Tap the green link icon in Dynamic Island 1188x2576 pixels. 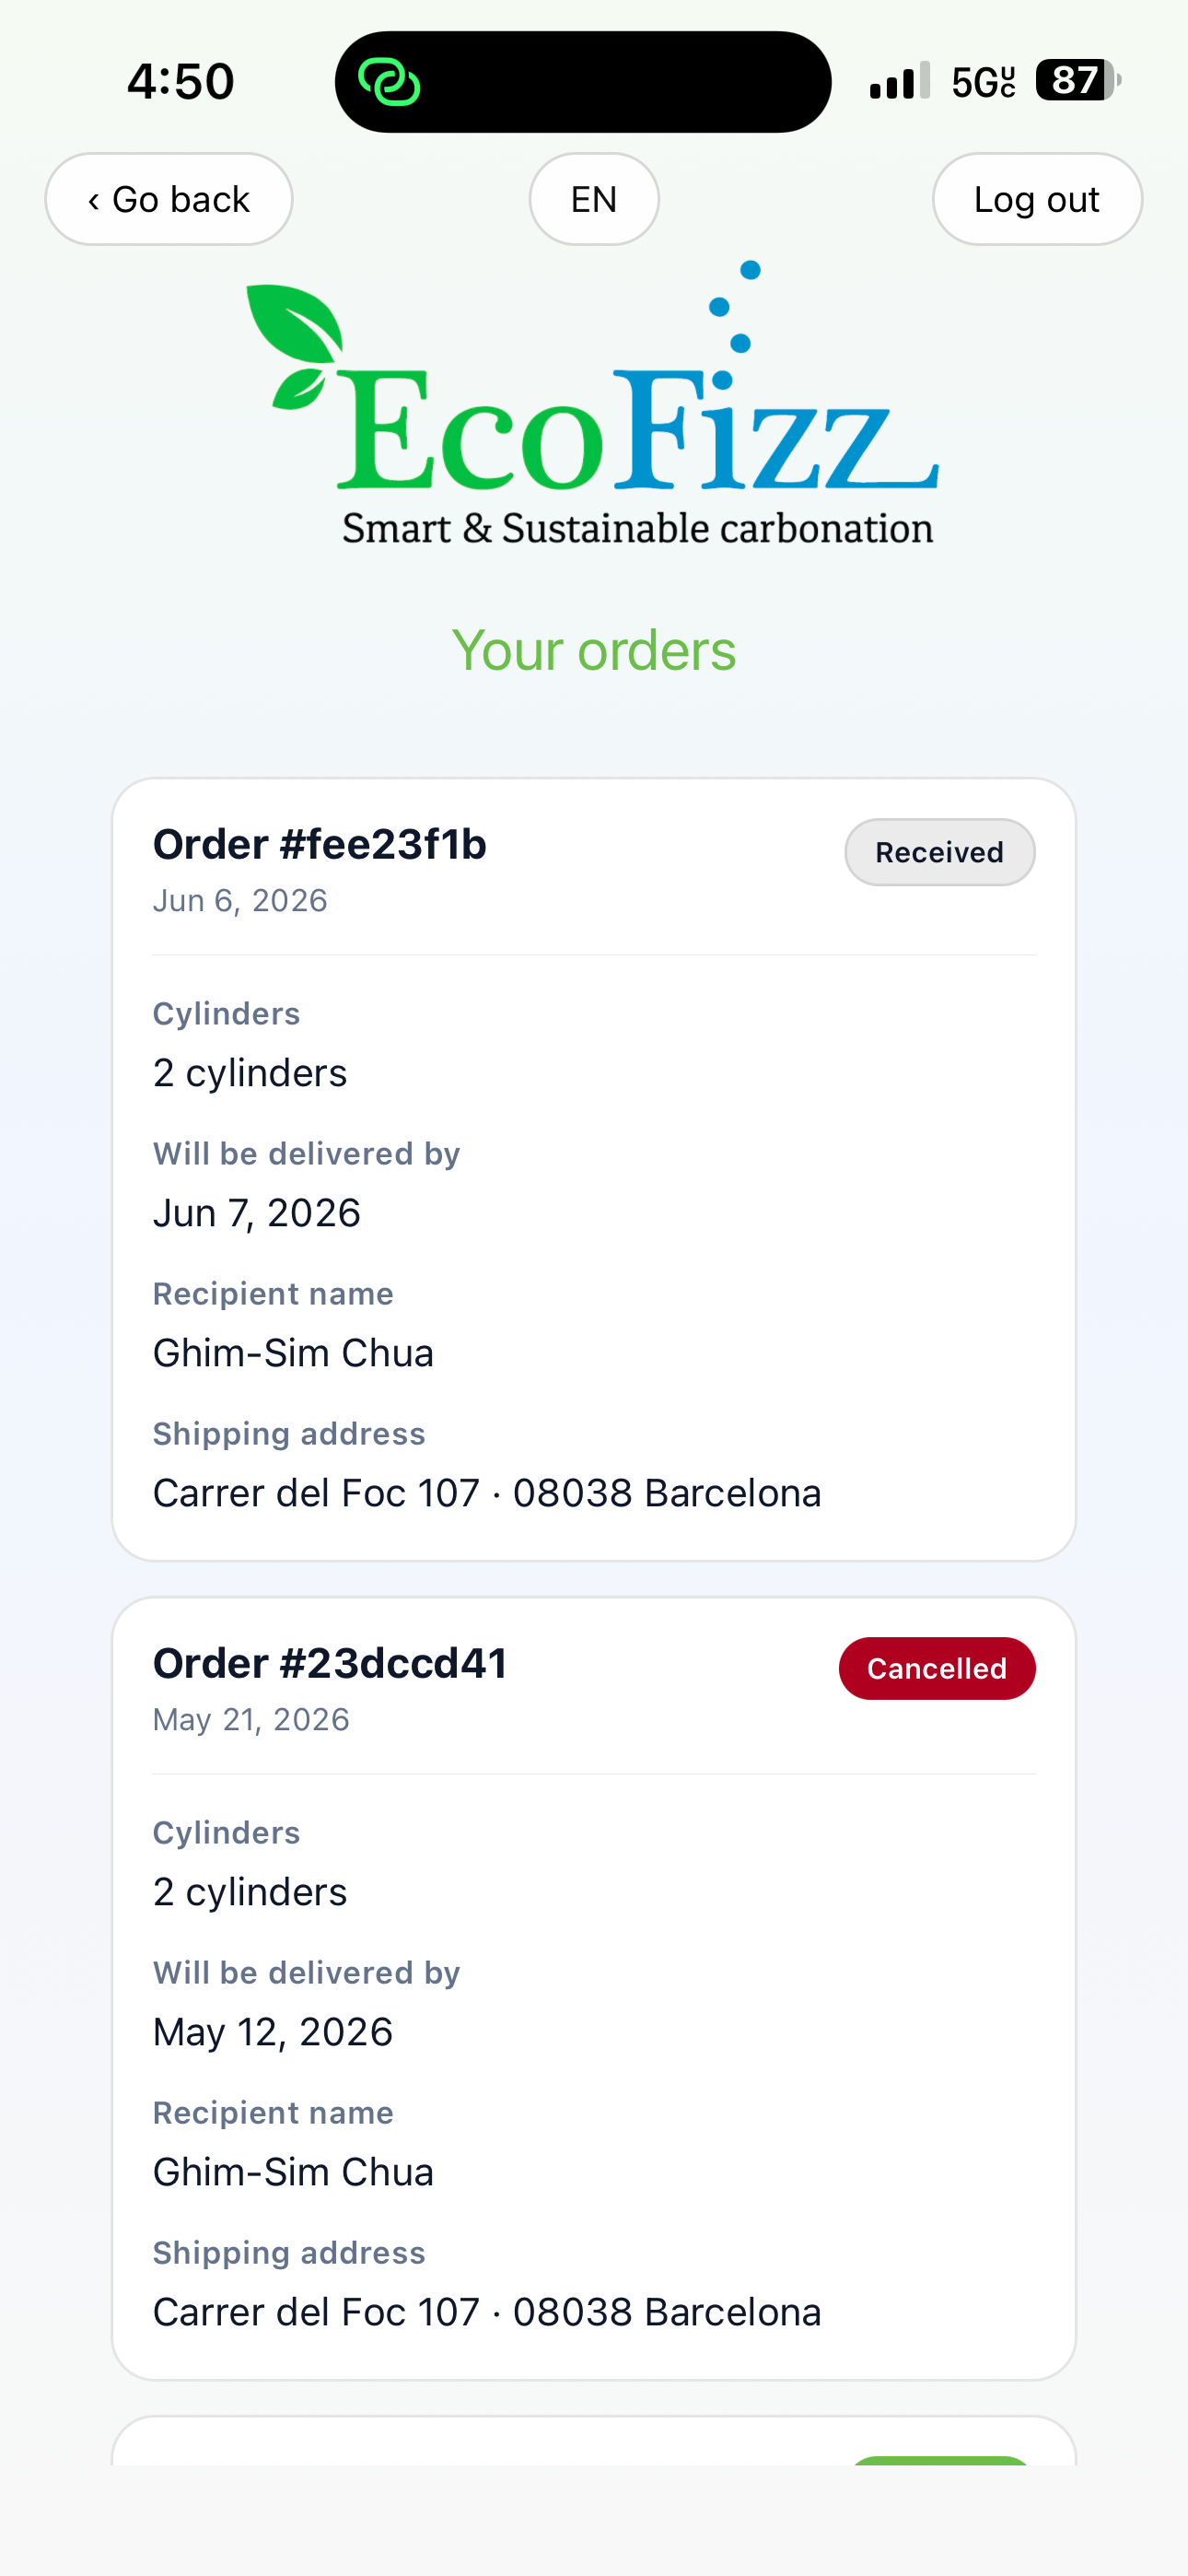tap(389, 82)
